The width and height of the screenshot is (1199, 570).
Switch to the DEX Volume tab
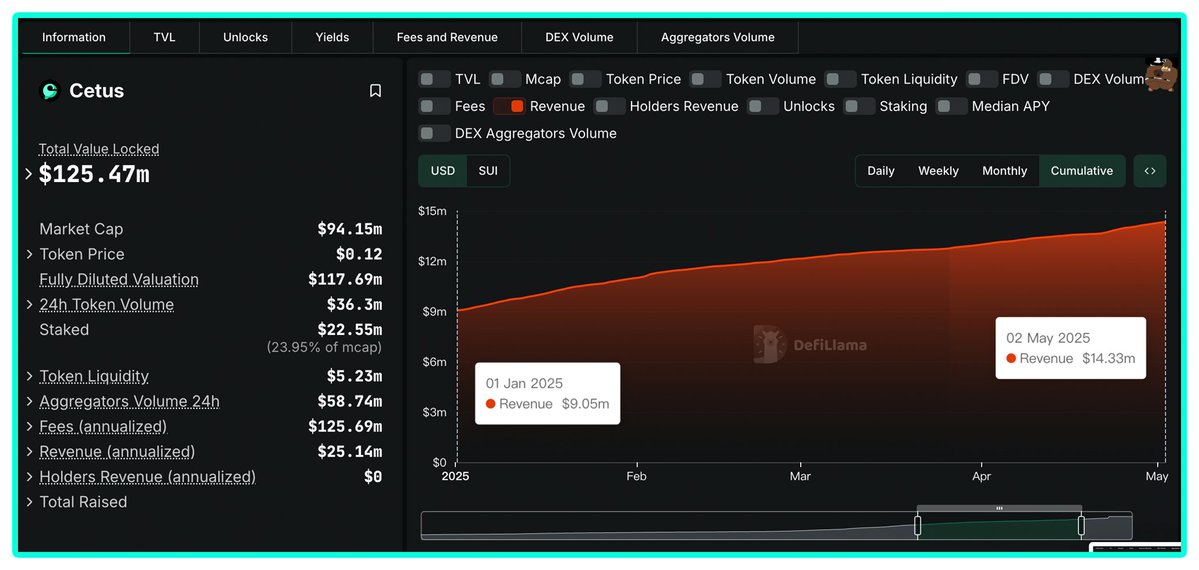580,37
